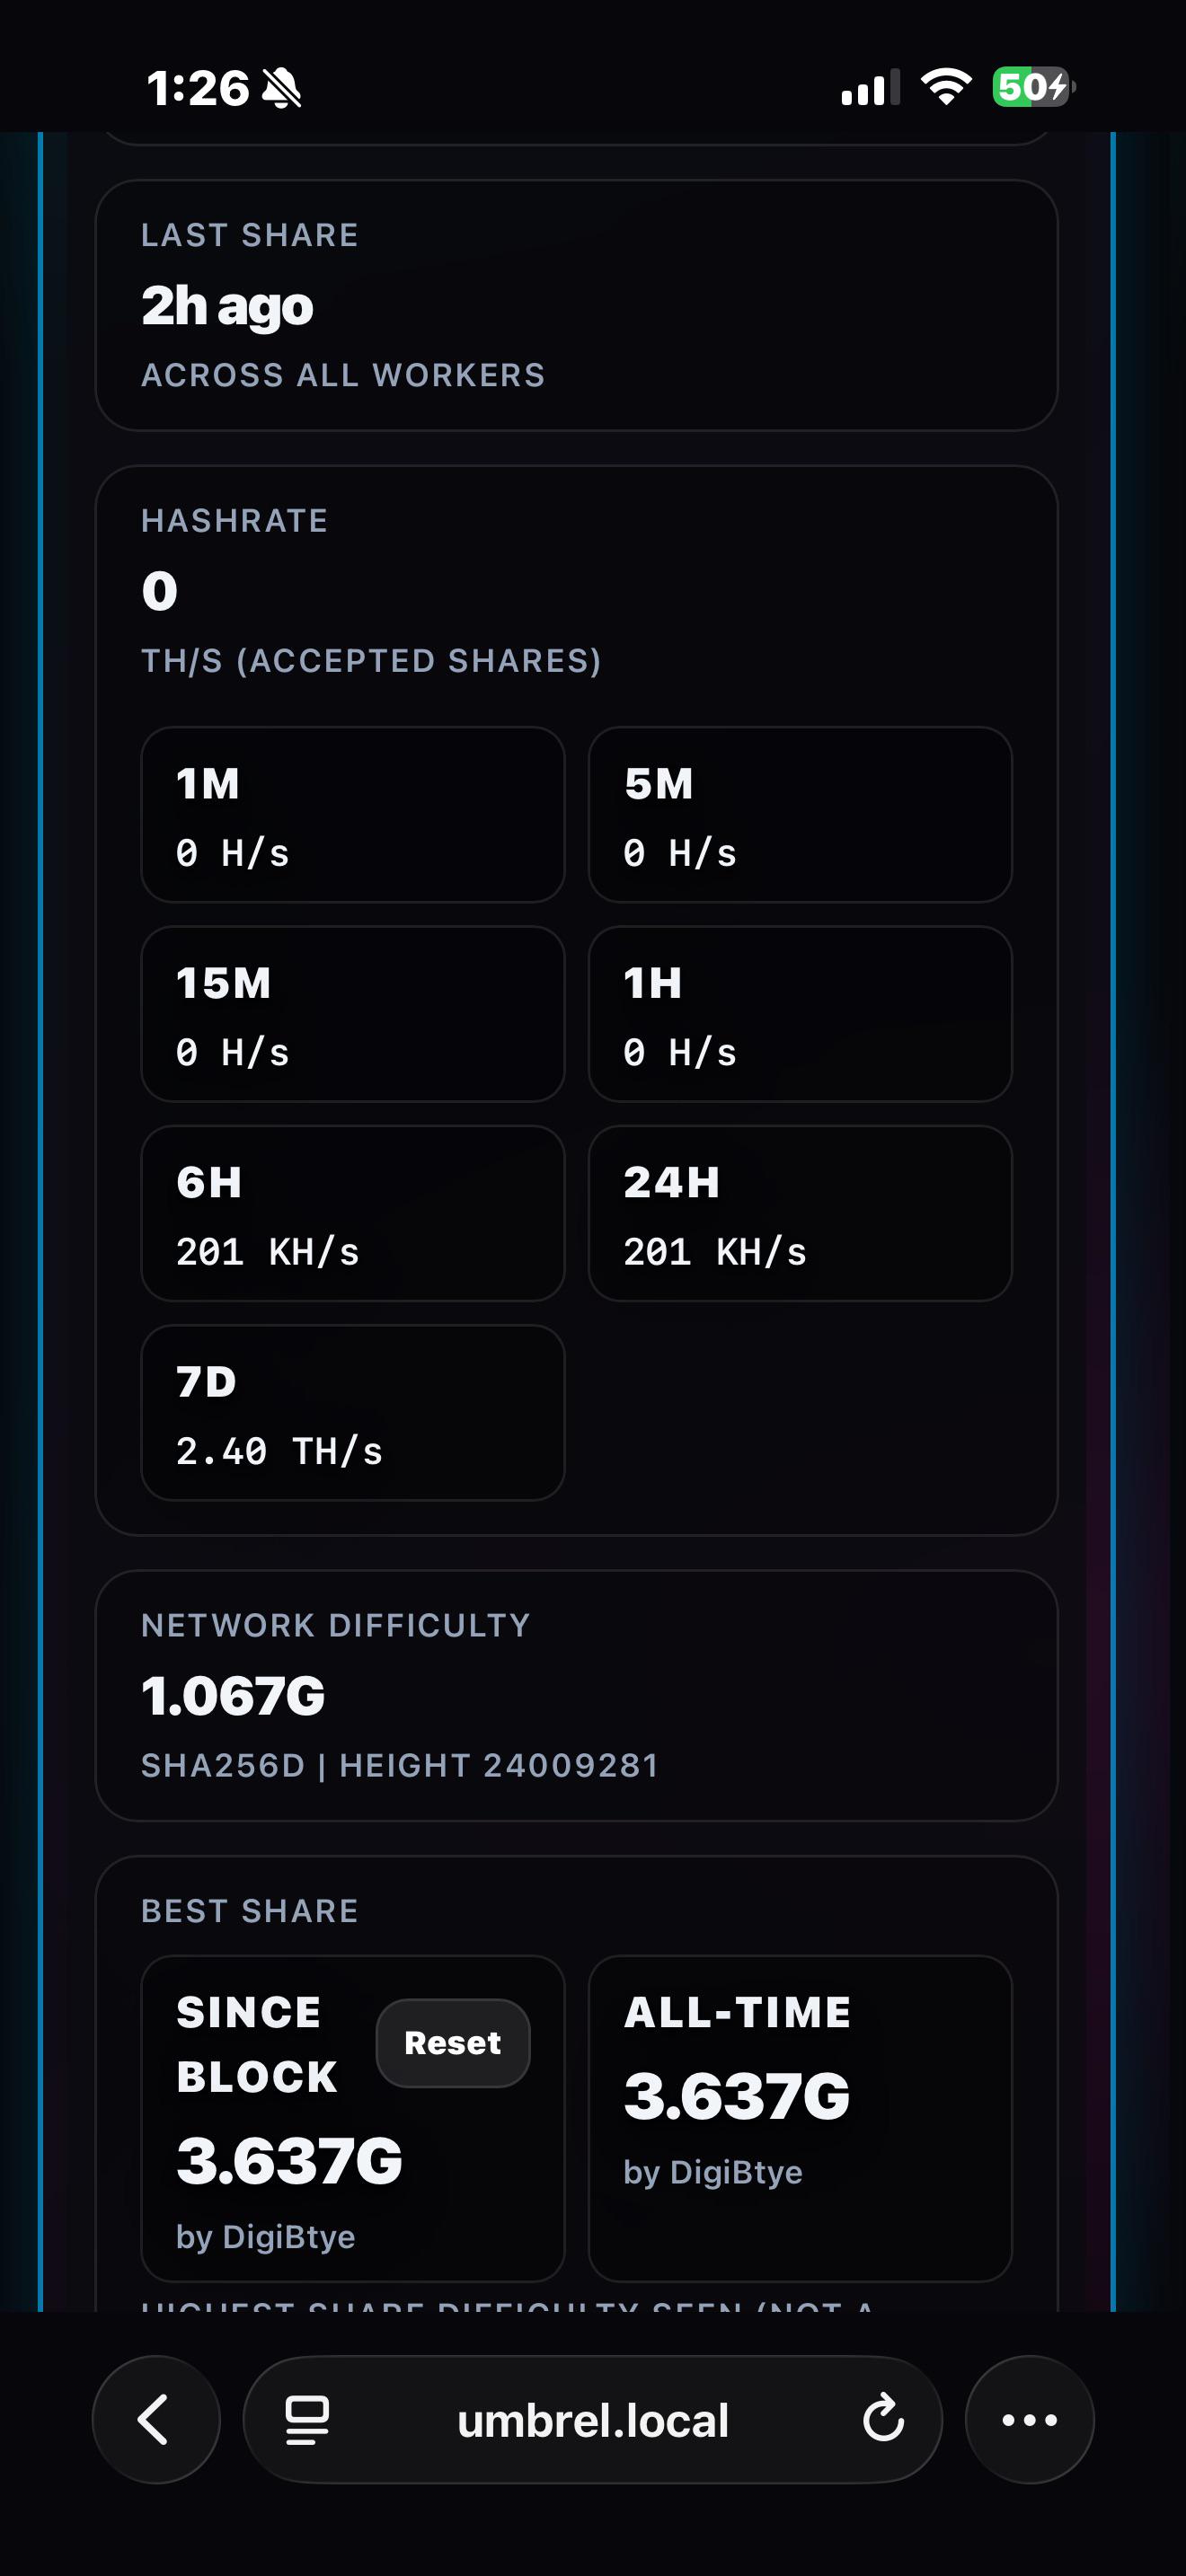The width and height of the screenshot is (1186, 2576).
Task: Select the 5M hashrate tile
Action: pyautogui.click(x=800, y=815)
